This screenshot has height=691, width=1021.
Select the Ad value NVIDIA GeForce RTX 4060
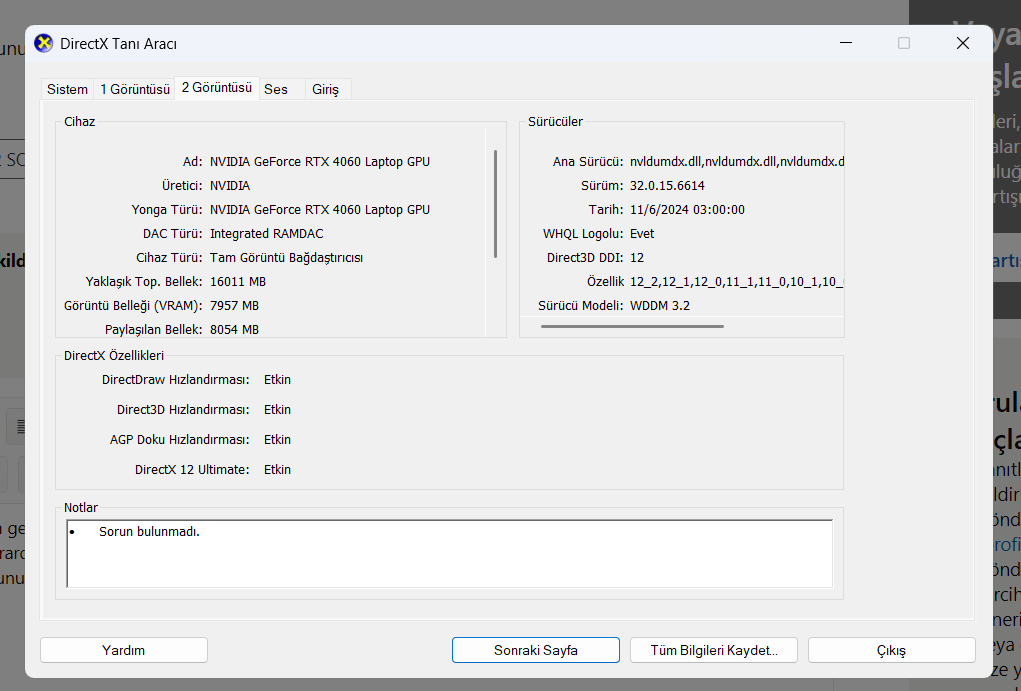pos(320,162)
